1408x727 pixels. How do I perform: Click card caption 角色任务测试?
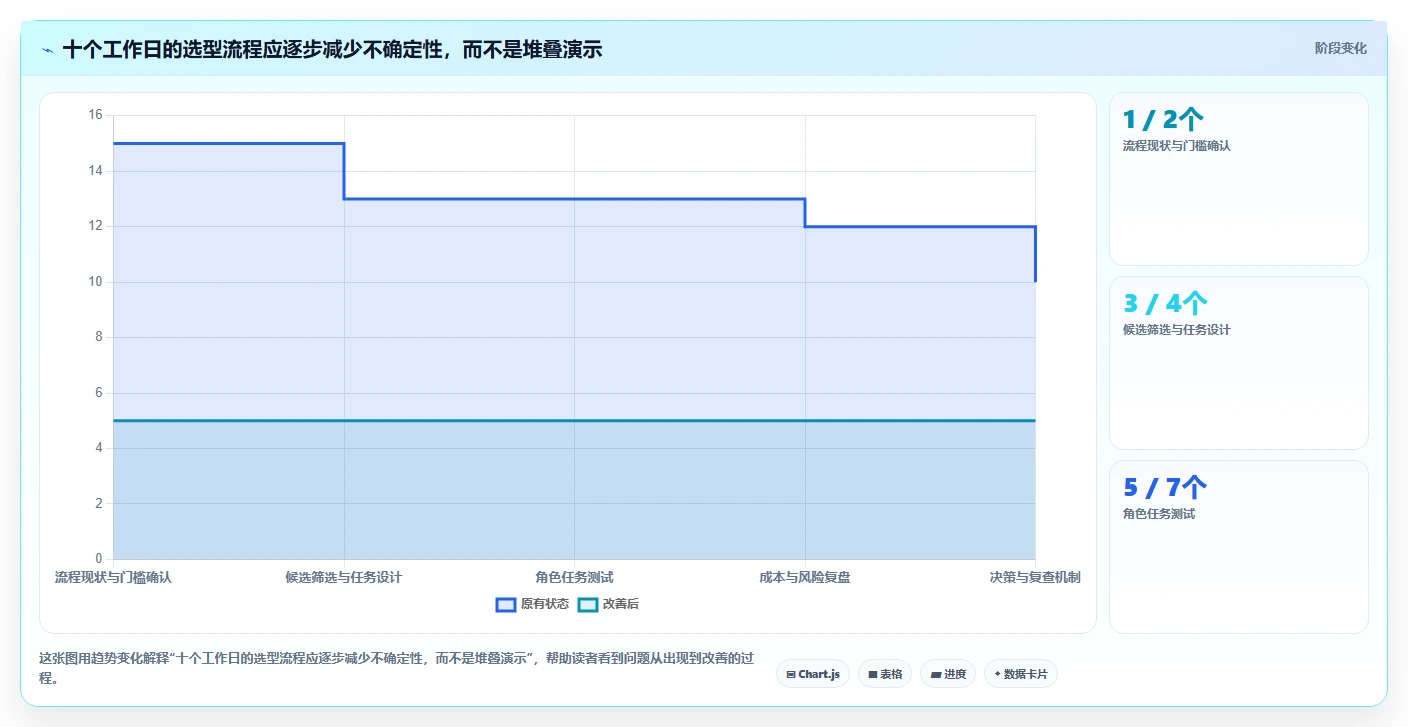pyautogui.click(x=1158, y=514)
